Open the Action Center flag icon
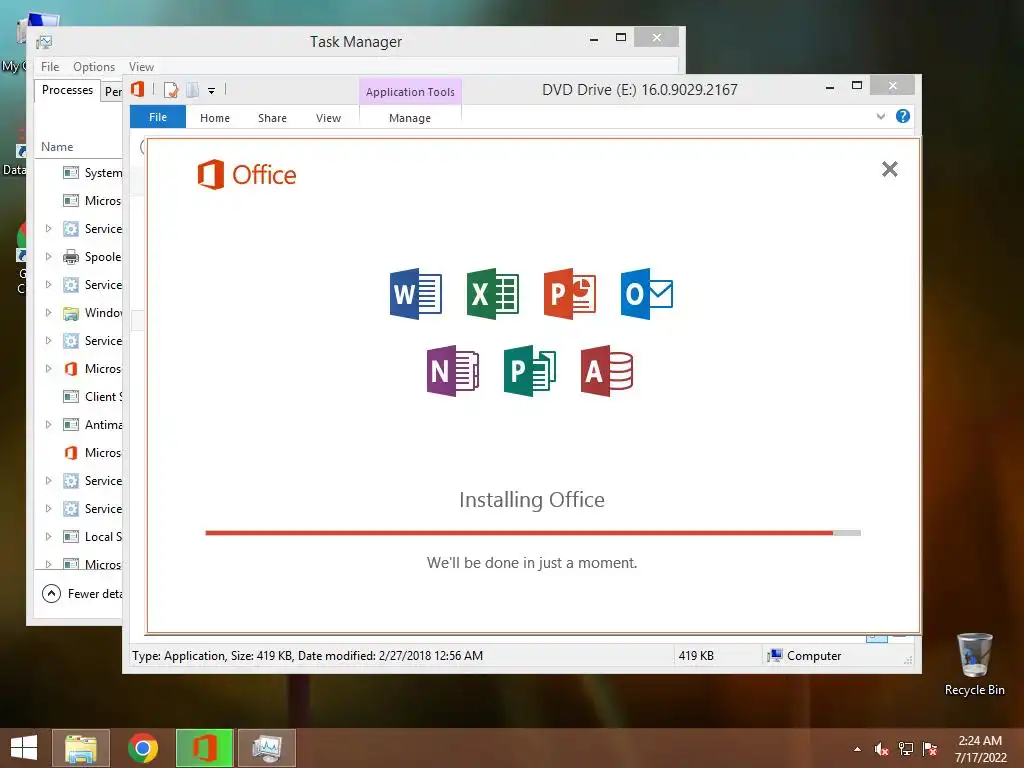This screenshot has height=768, width=1024. tap(930, 749)
